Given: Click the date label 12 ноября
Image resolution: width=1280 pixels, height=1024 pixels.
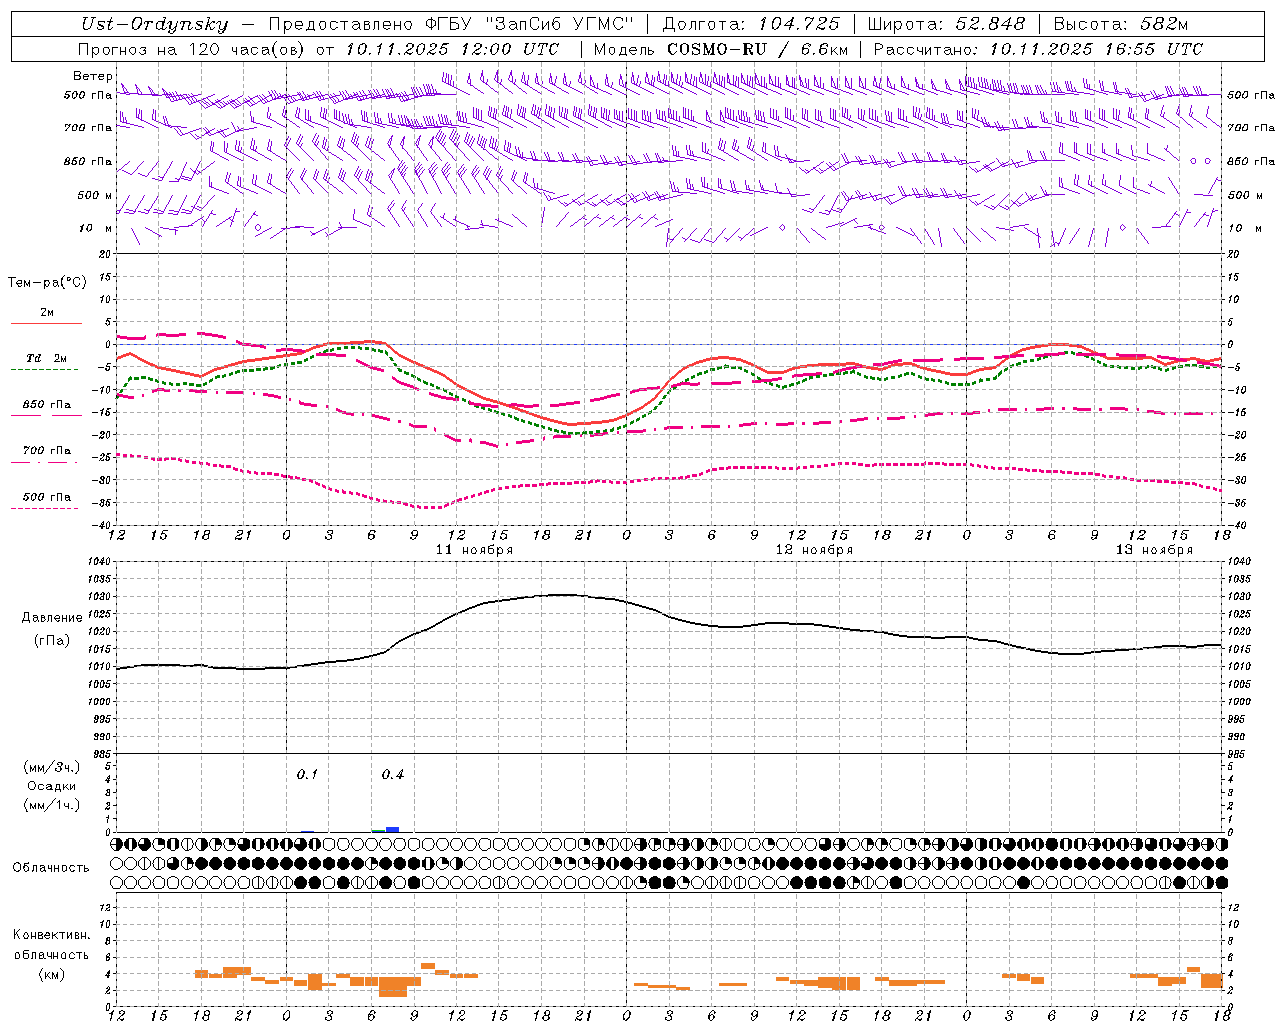Looking at the screenshot, I should point(814,549).
